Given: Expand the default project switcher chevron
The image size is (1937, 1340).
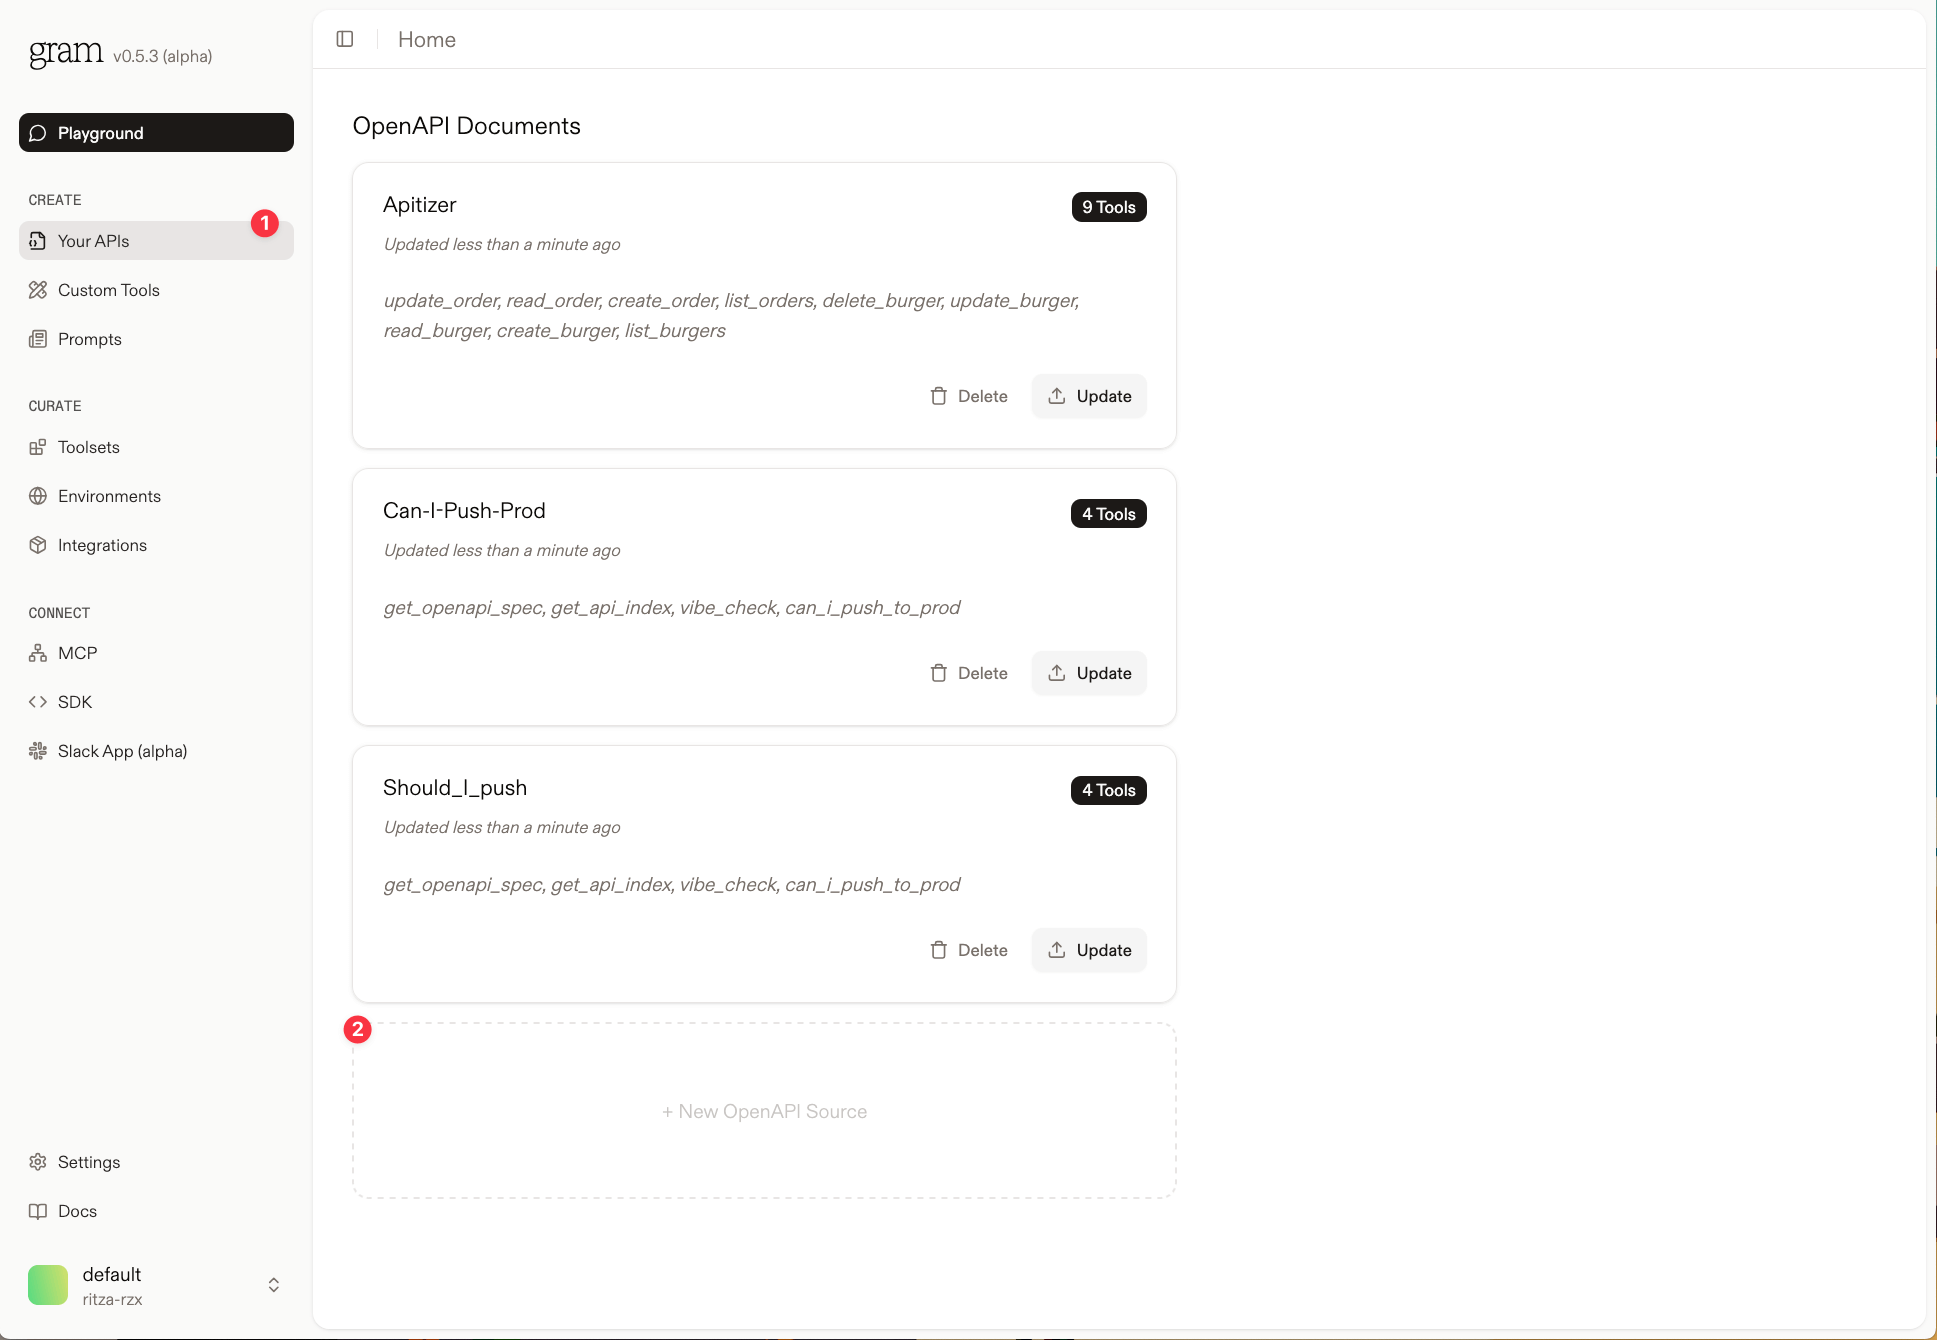Looking at the screenshot, I should 273,1285.
